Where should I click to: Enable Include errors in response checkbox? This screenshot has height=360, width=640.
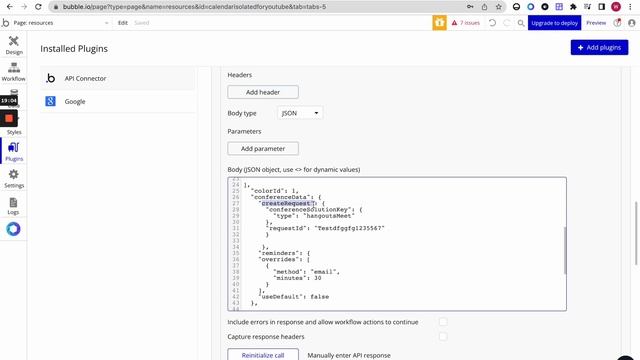point(443,322)
